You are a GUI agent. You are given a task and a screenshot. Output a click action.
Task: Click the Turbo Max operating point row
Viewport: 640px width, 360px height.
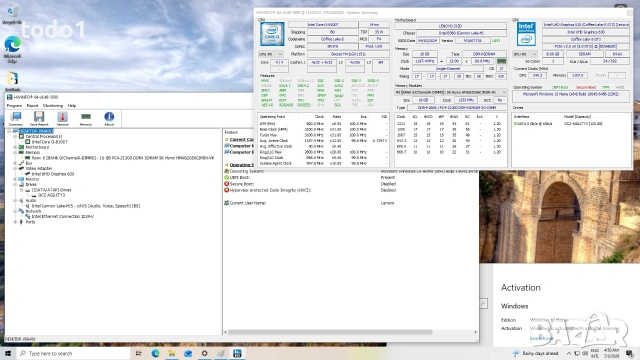(323, 135)
